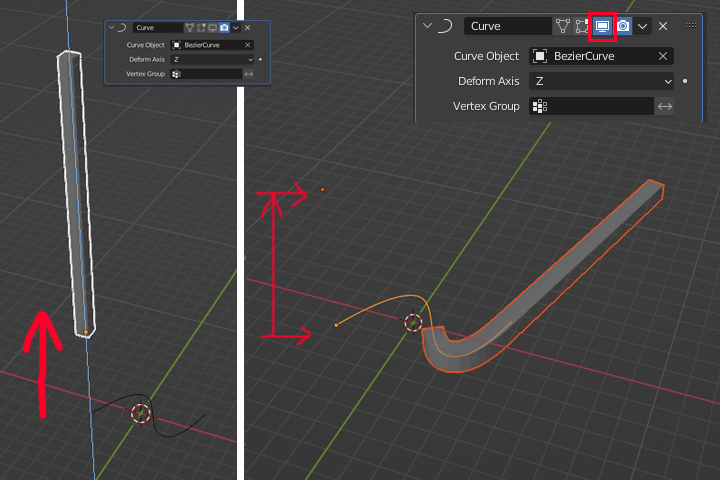
Task: Click the curve modifier icon in small panel
Action: [x=122, y=28]
